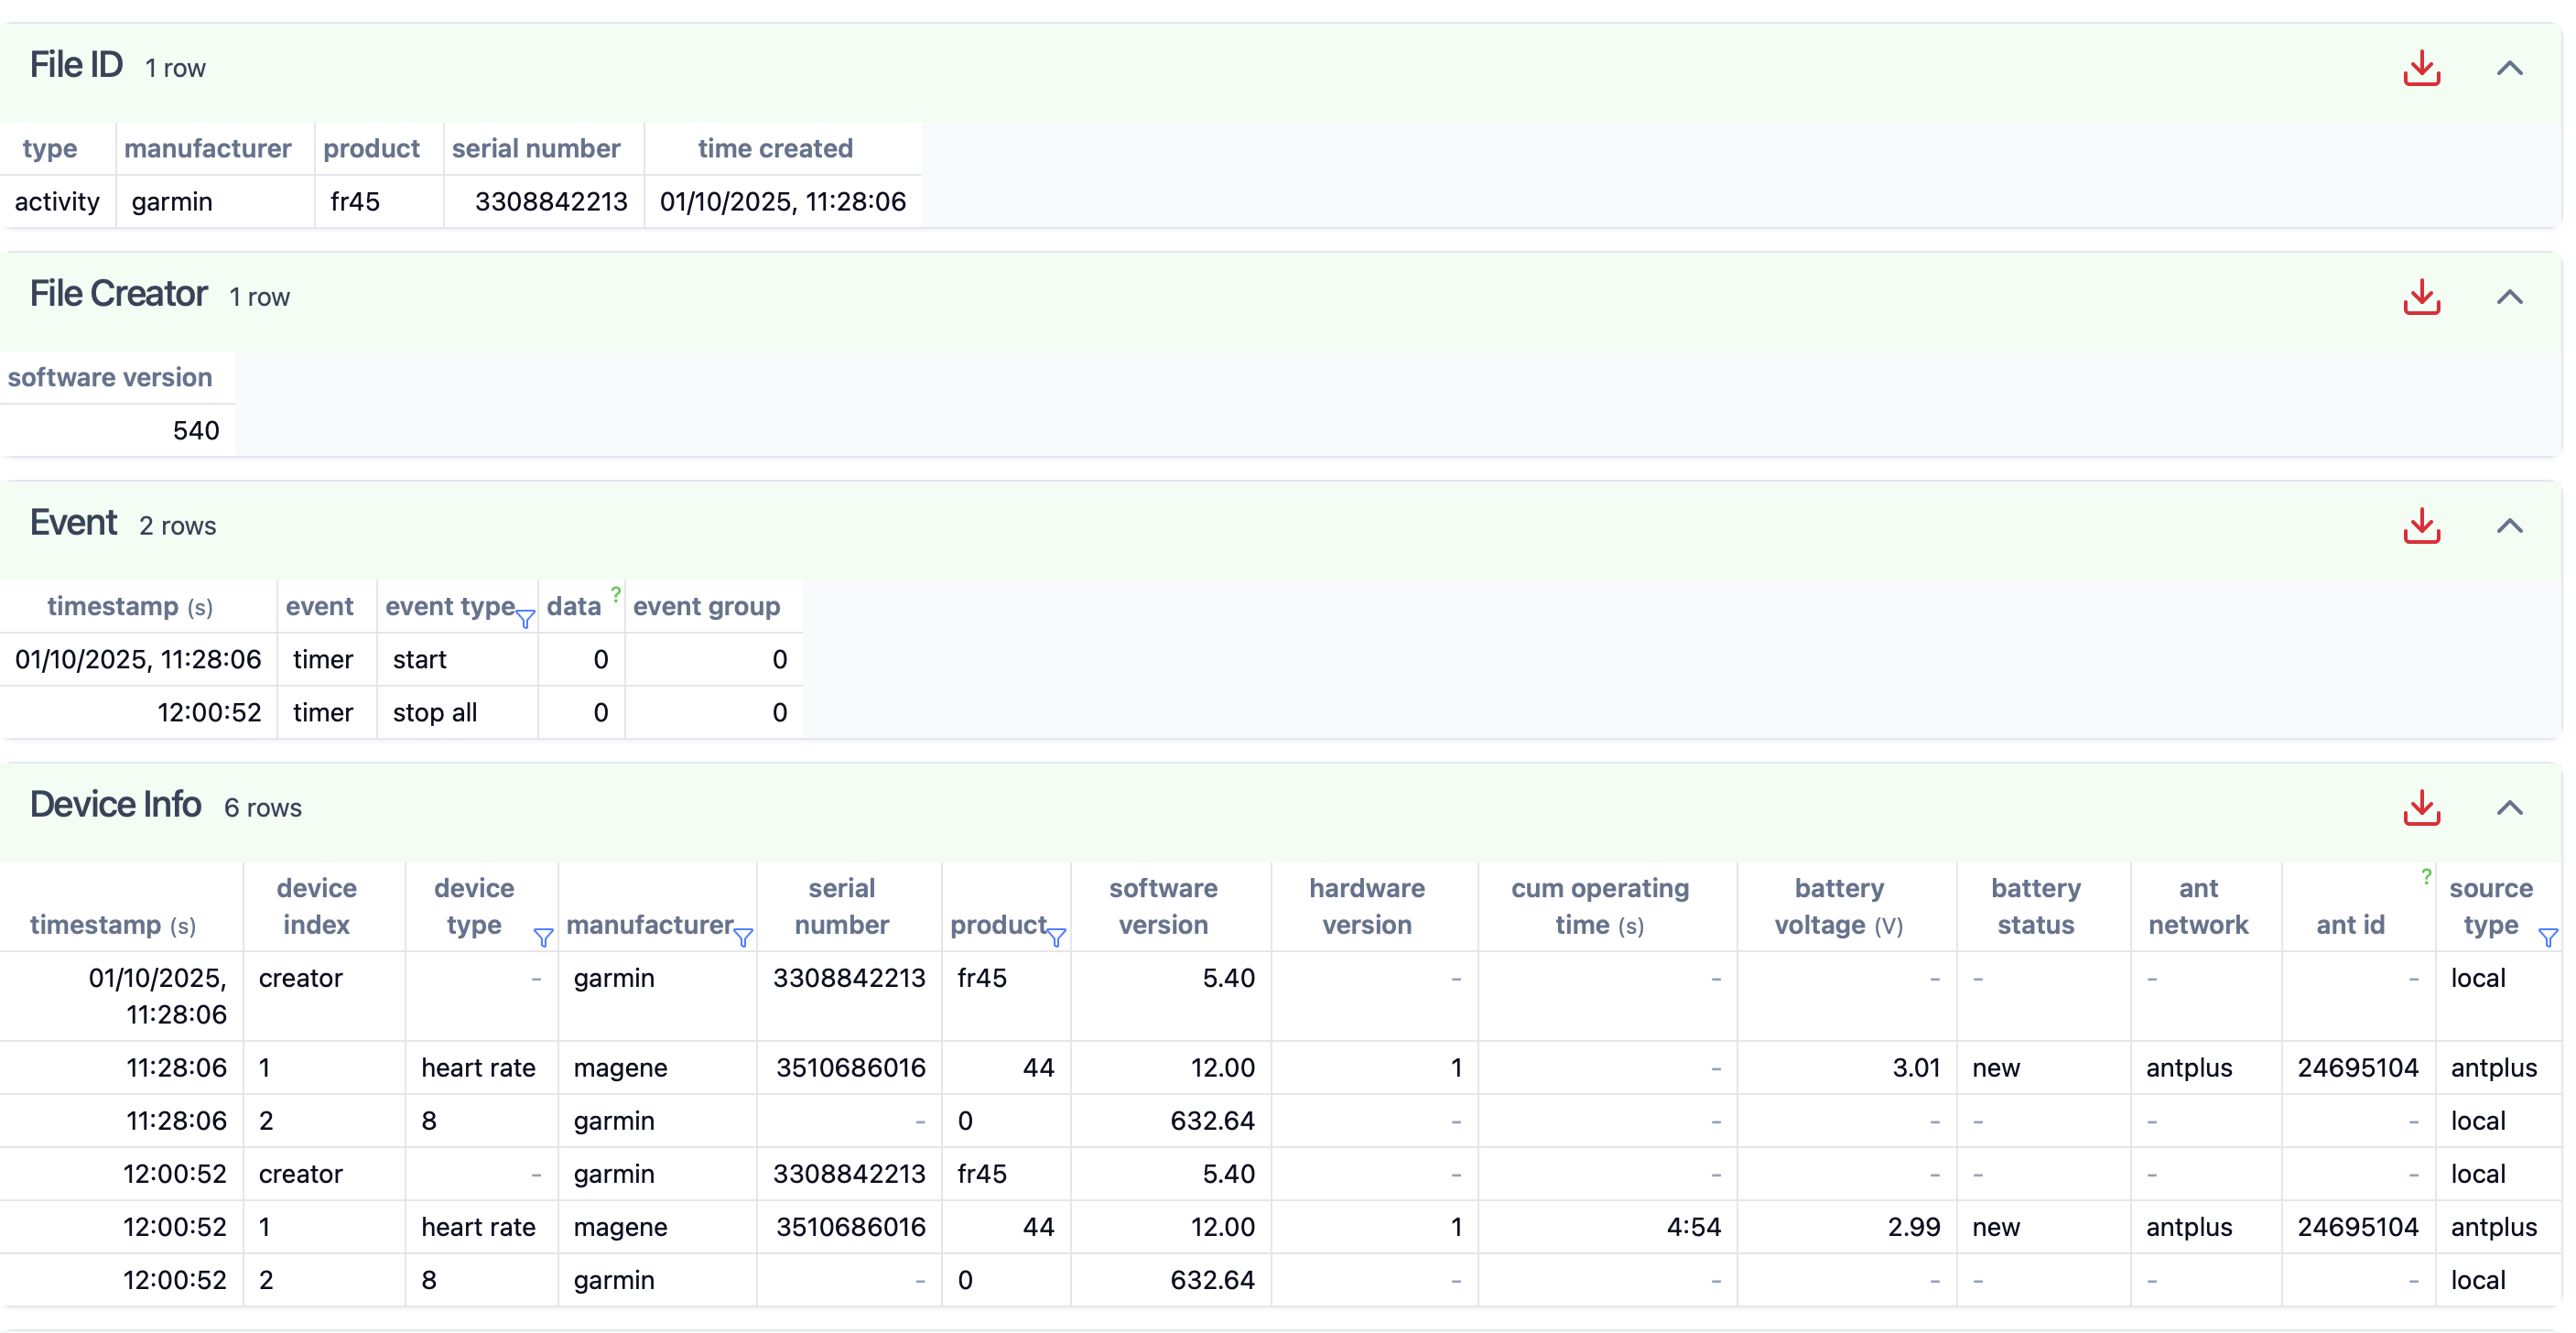Click the time created column header
This screenshot has width=2576, height=1333.
(775, 149)
